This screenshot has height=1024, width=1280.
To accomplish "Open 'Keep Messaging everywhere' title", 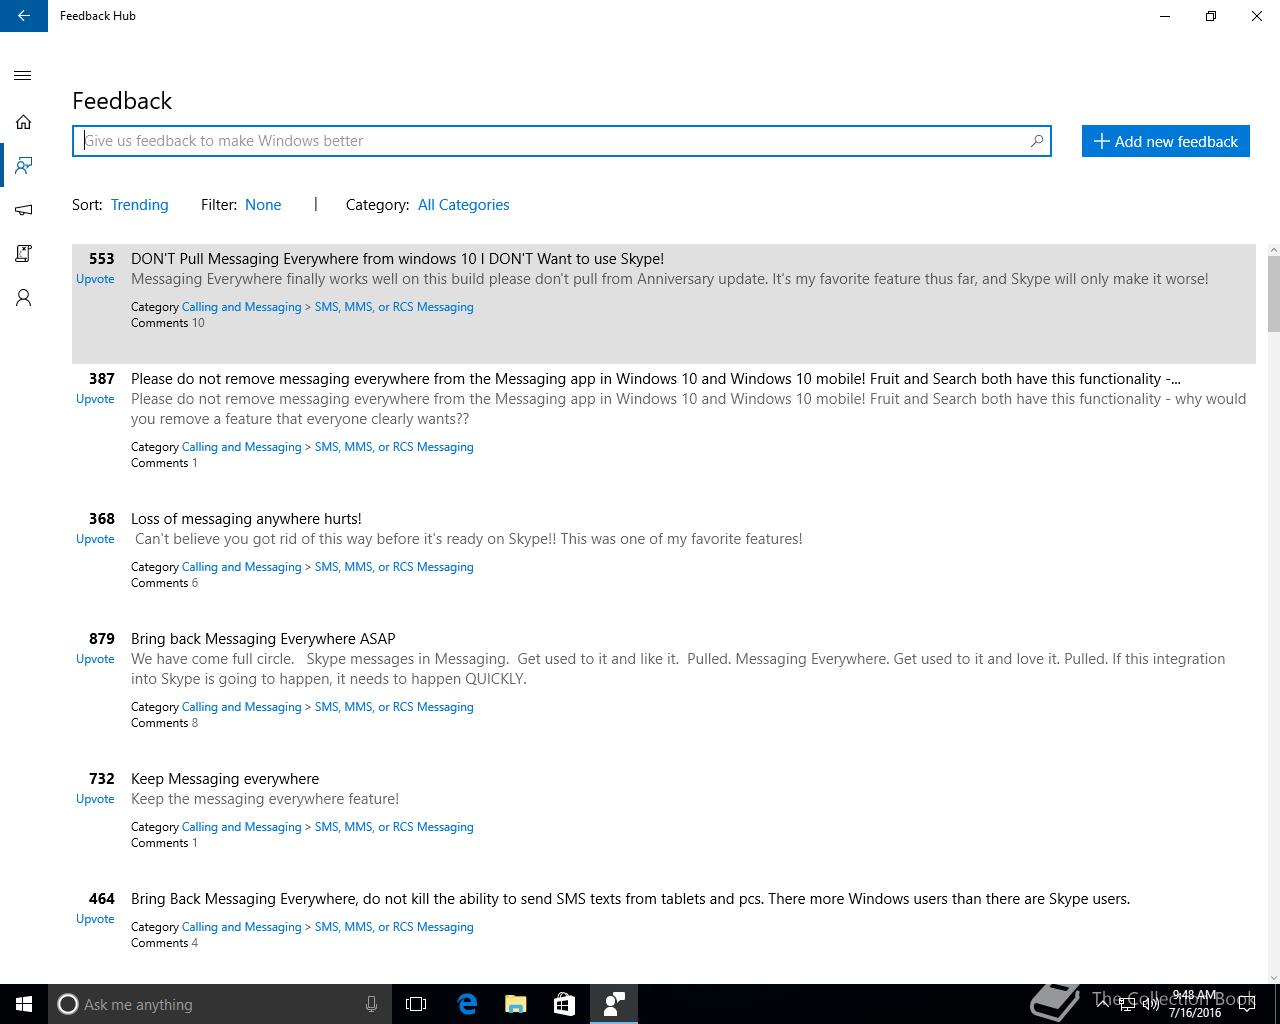I will coord(225,779).
